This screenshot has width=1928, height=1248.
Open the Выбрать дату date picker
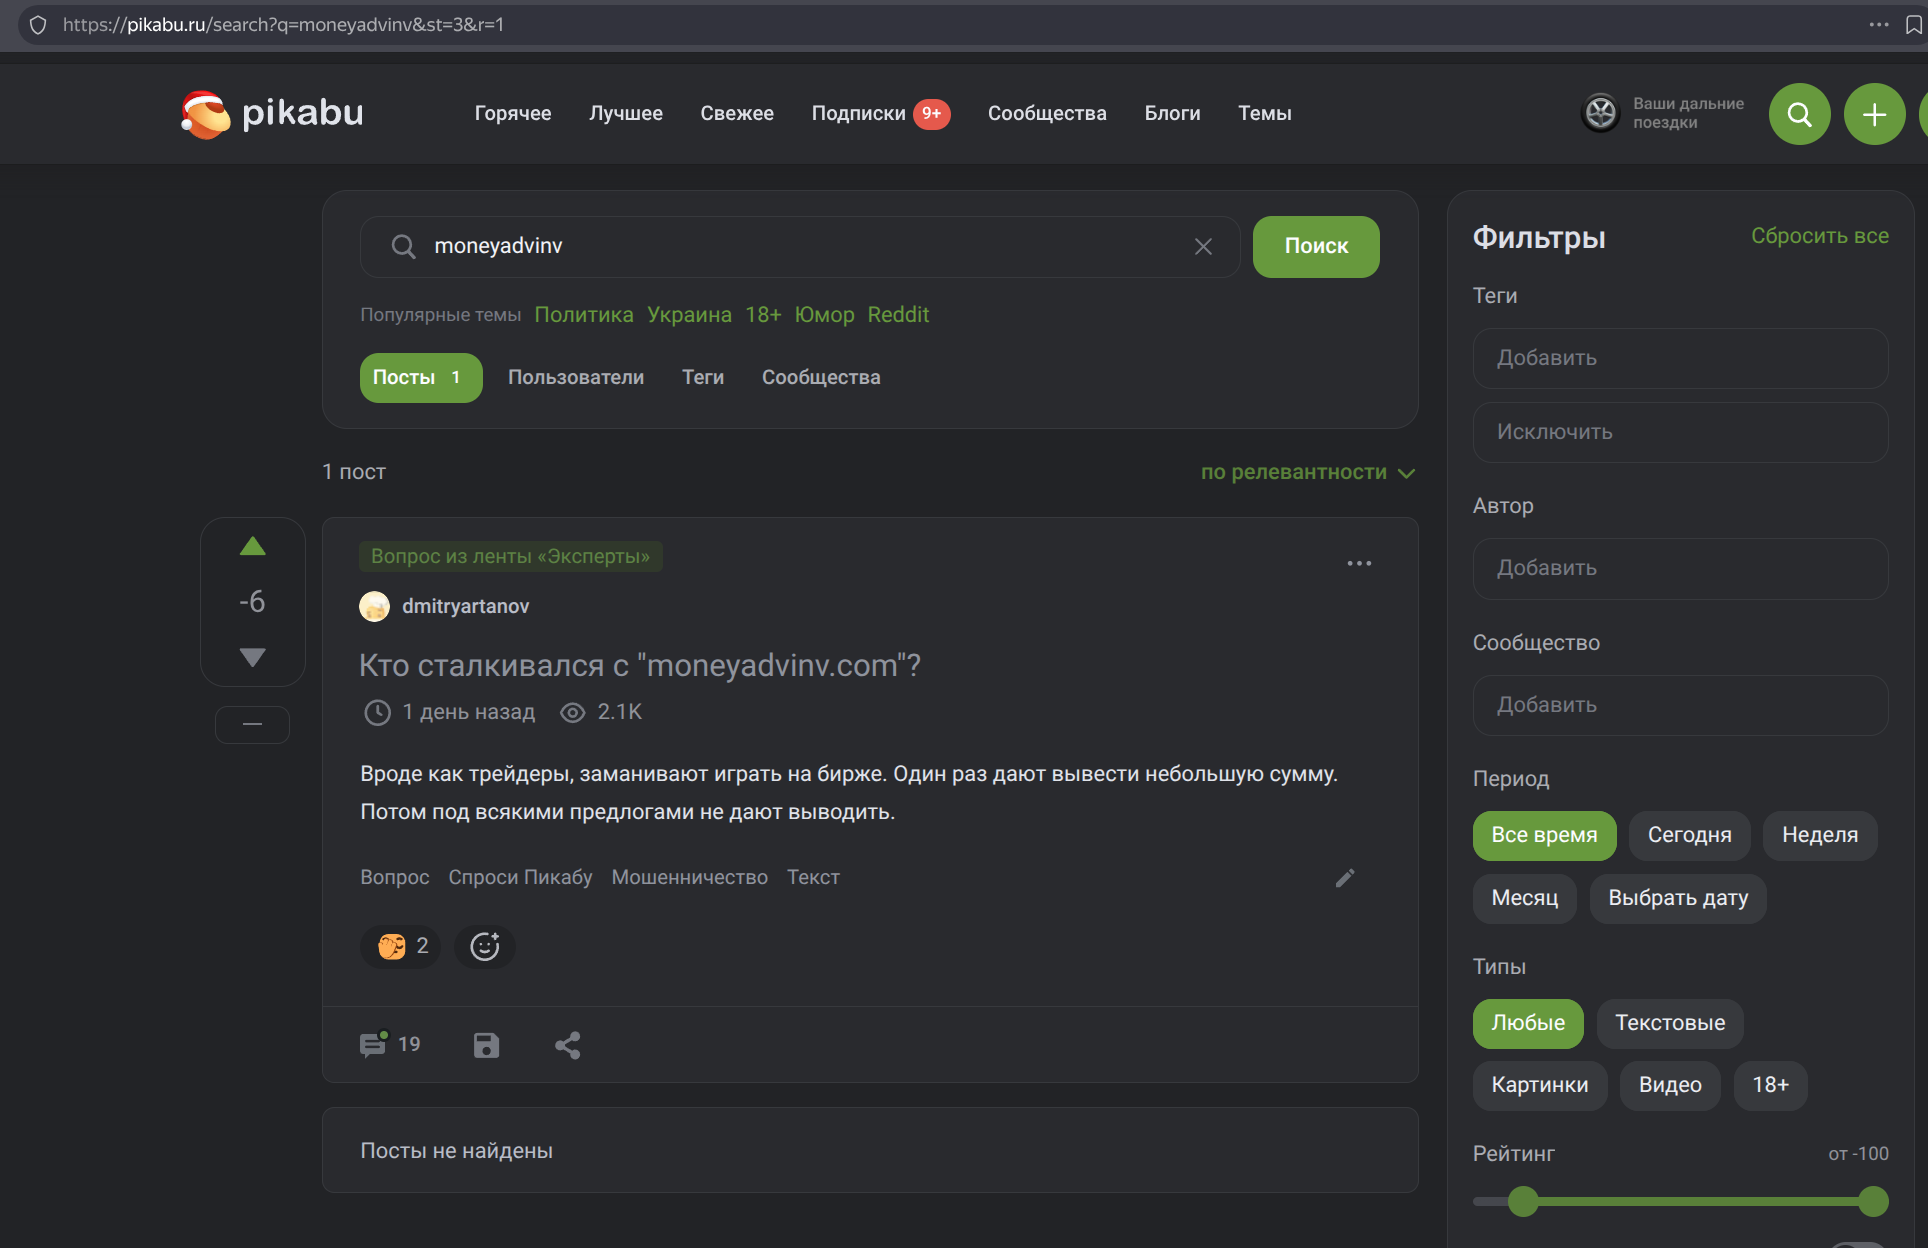(x=1678, y=899)
